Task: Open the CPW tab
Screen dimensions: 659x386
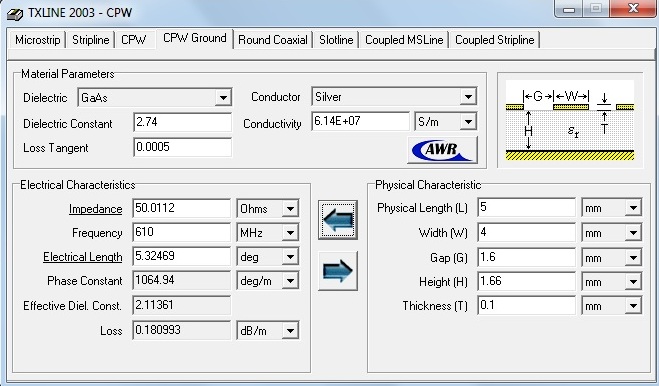Action: (133, 40)
